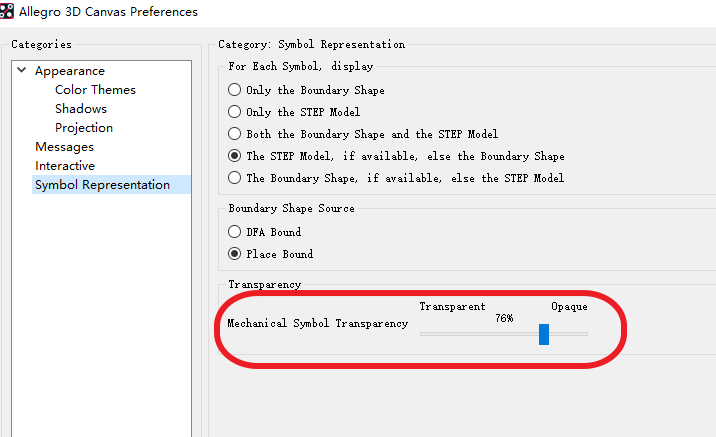Open the Messages category
716x437 pixels.
(64, 147)
